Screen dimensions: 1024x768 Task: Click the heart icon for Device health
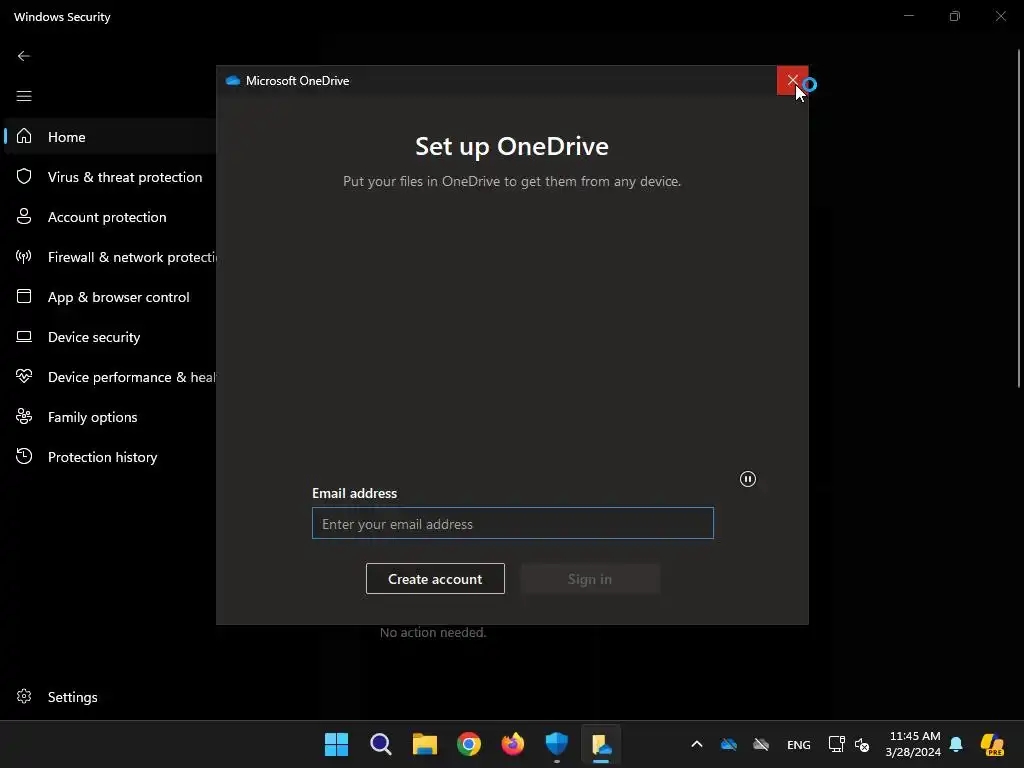[x=24, y=376]
